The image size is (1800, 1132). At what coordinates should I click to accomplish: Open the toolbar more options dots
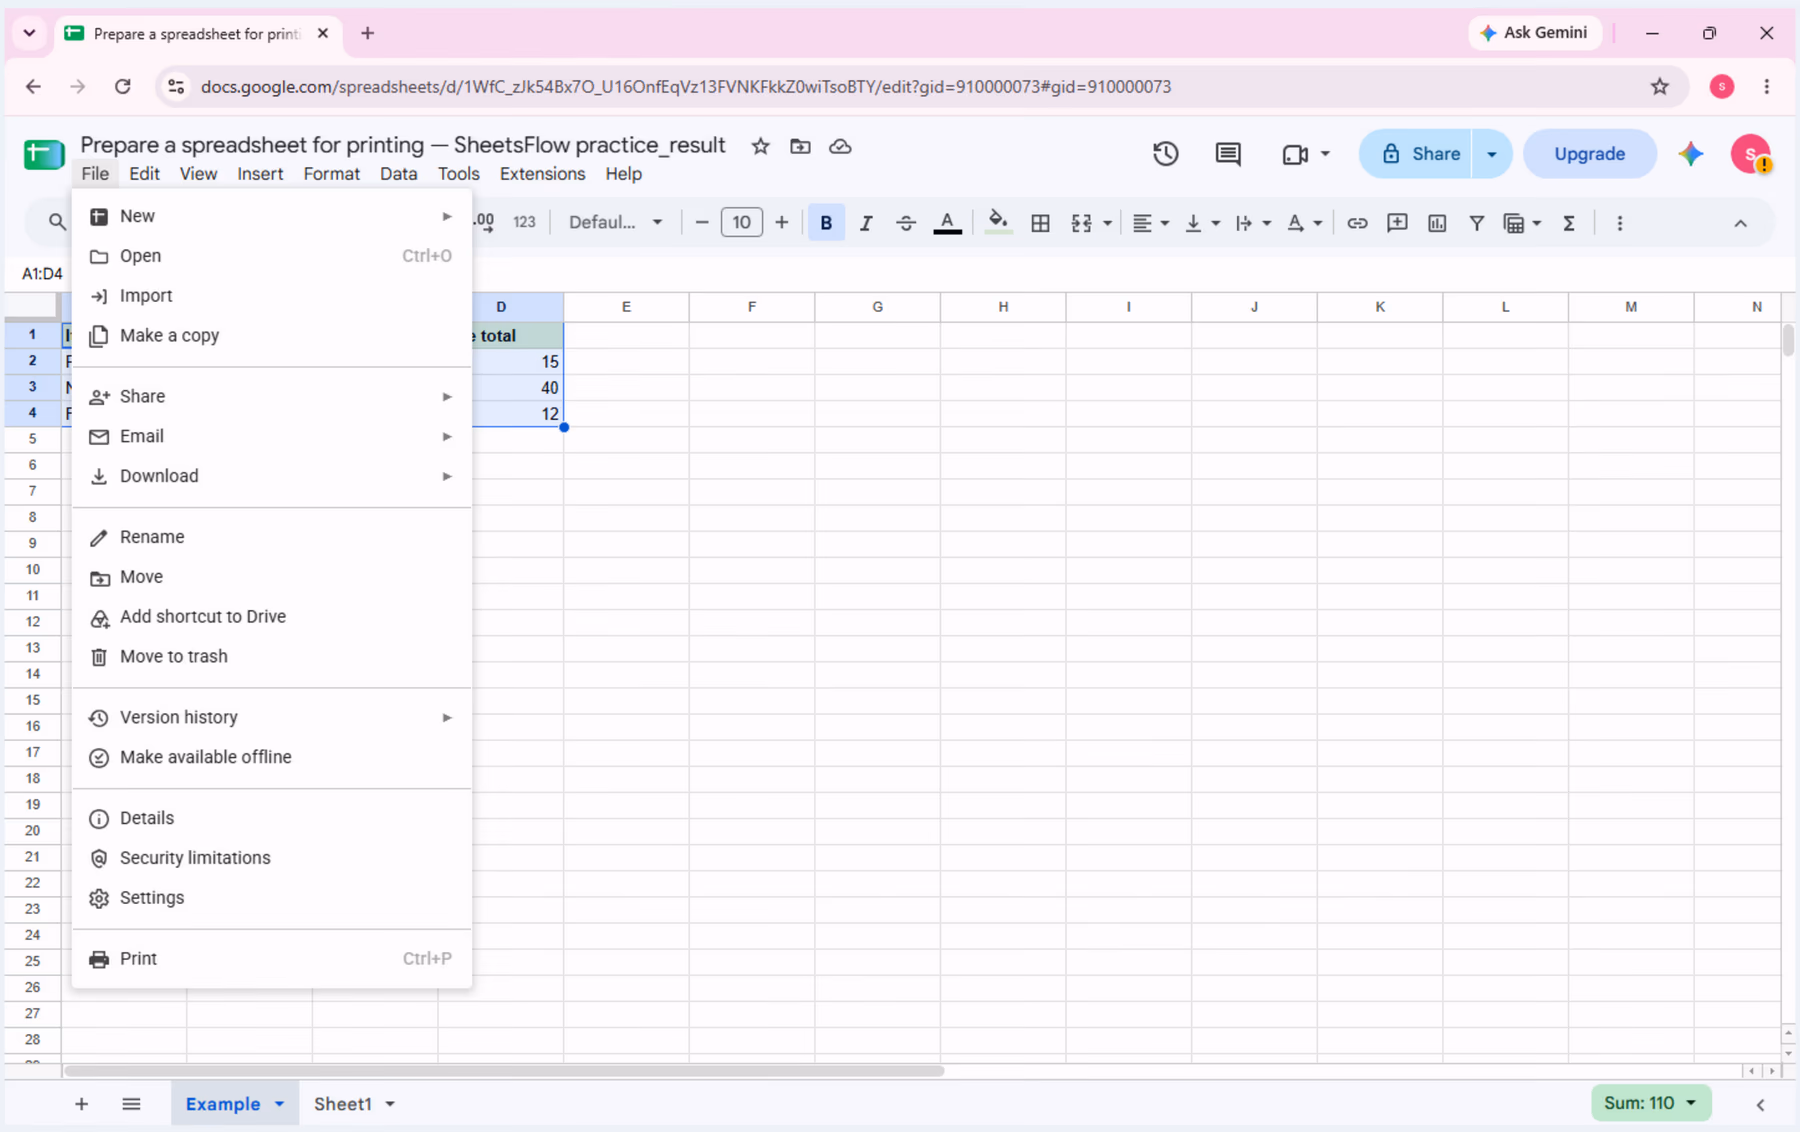(x=1620, y=223)
